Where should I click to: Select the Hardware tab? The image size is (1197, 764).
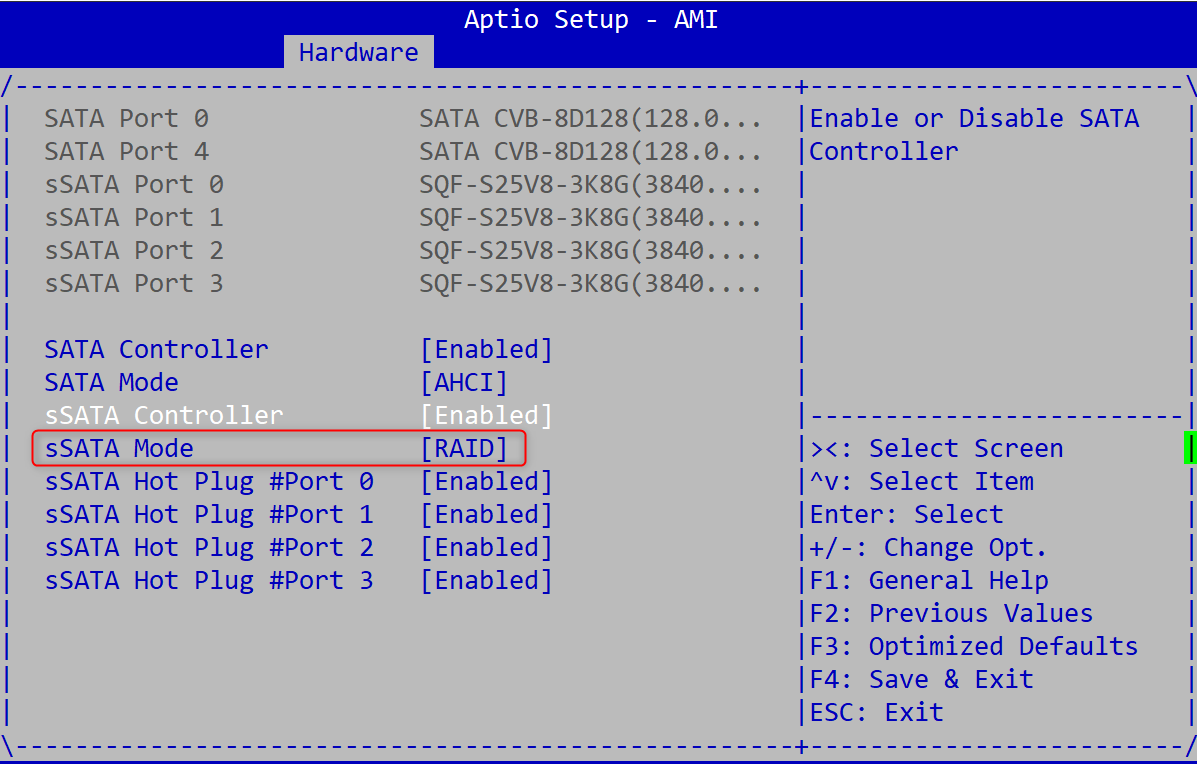pos(358,52)
